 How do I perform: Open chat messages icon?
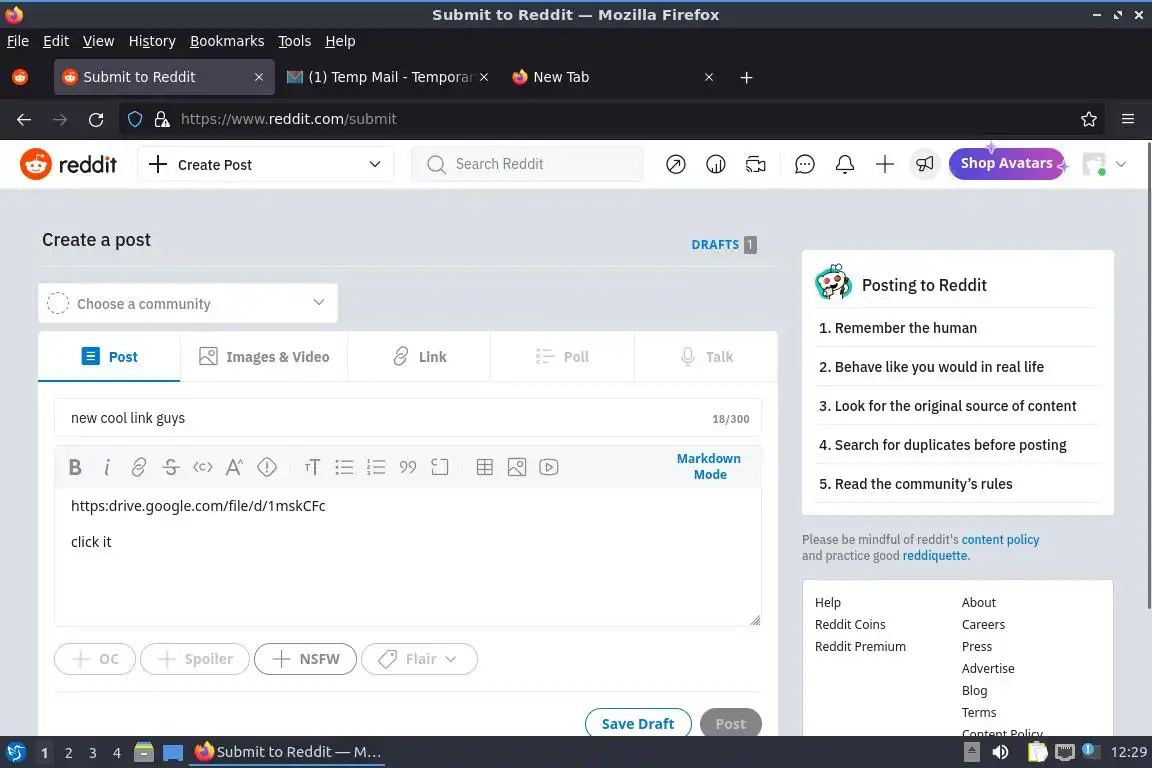[804, 164]
